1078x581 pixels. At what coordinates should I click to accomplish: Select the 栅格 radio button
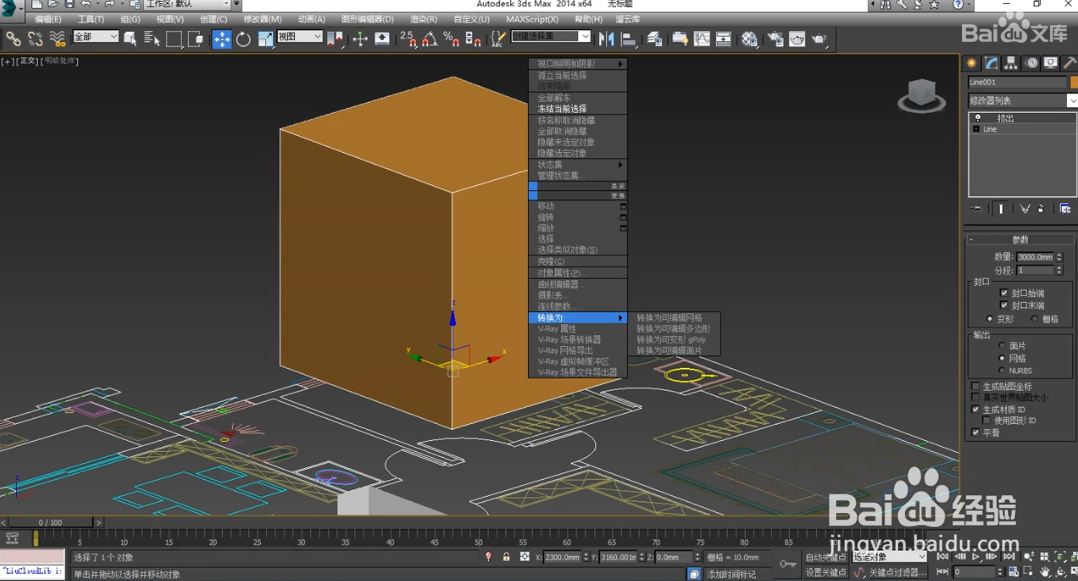tap(1033, 319)
